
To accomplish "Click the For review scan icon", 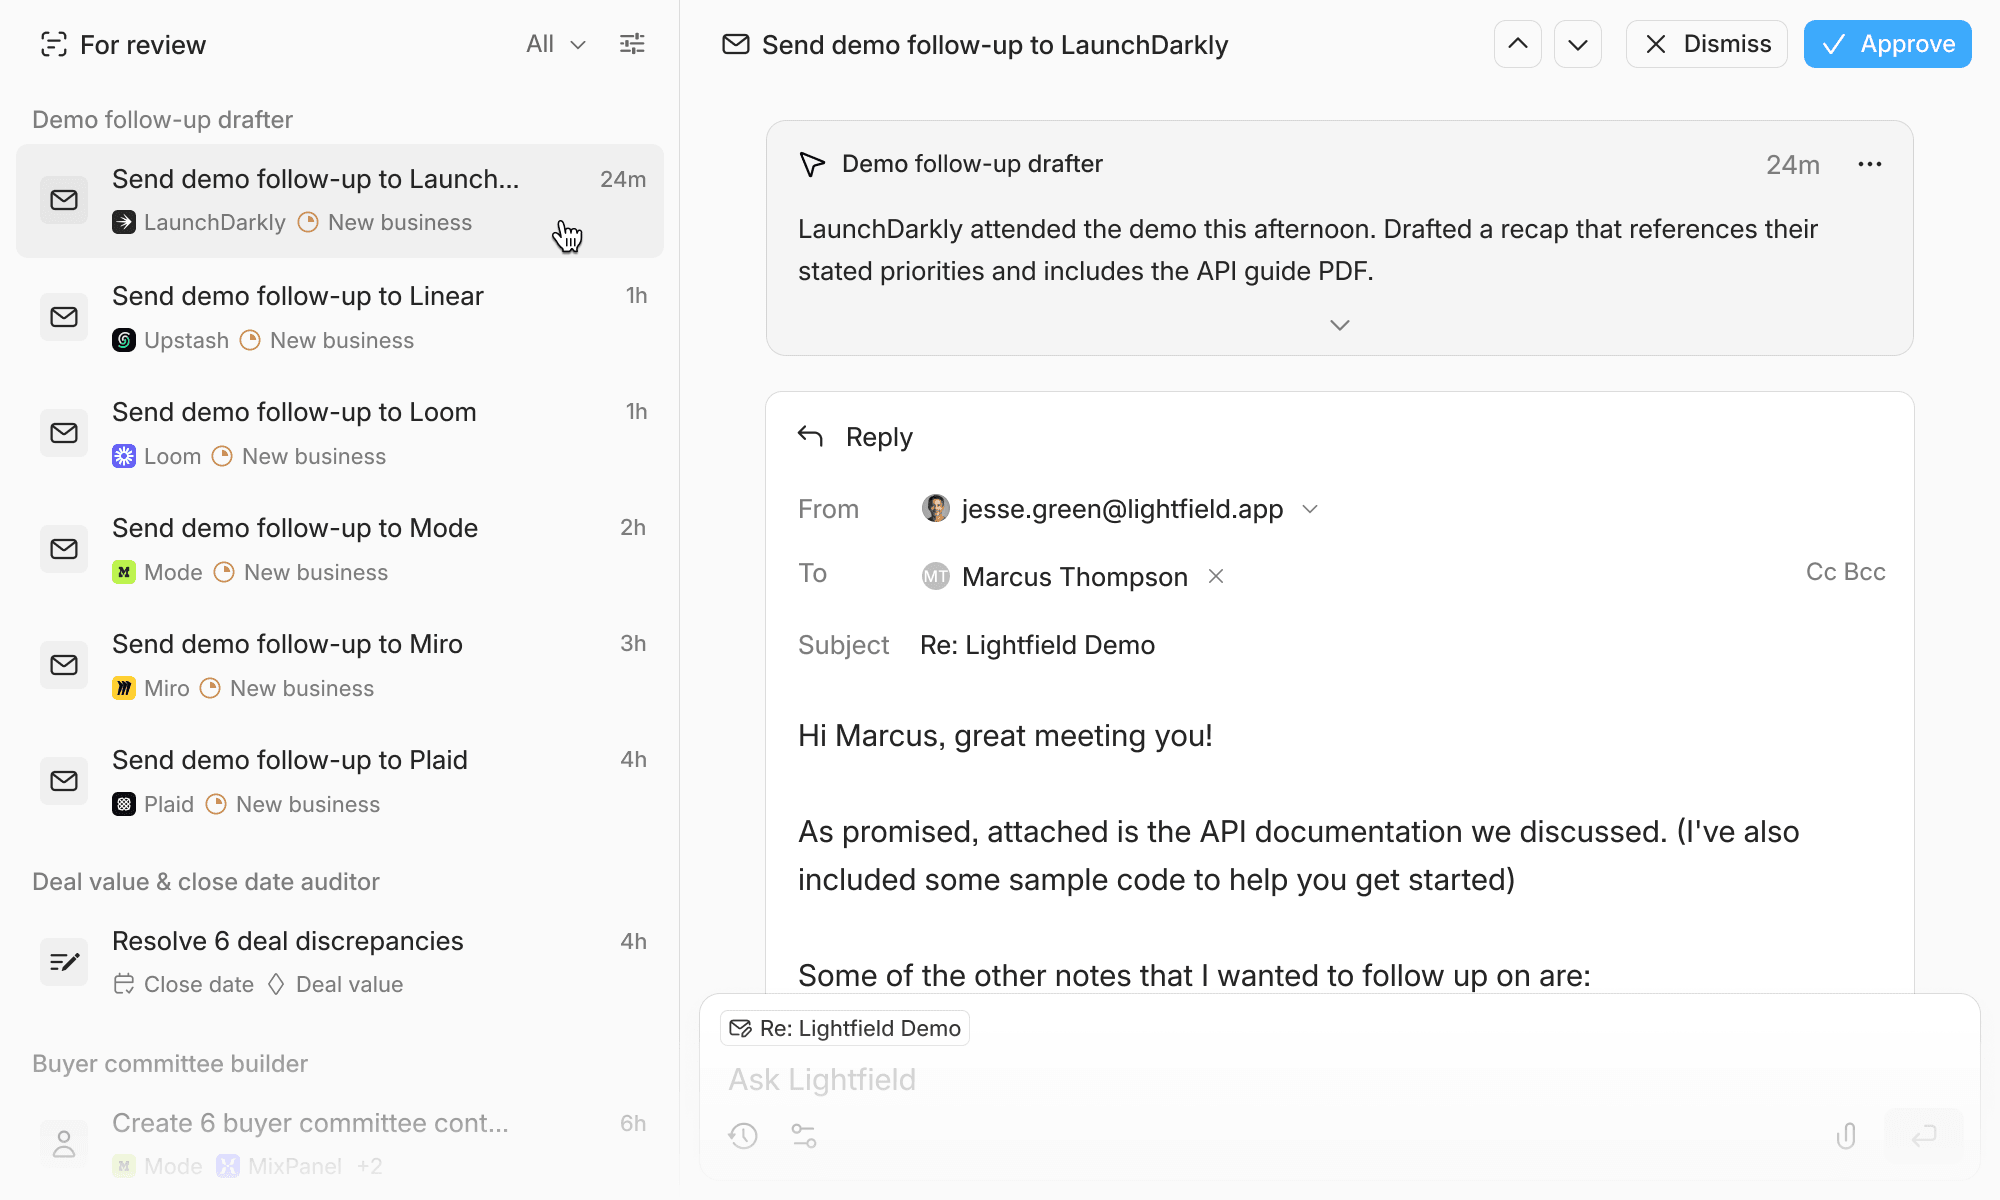I will tap(53, 44).
